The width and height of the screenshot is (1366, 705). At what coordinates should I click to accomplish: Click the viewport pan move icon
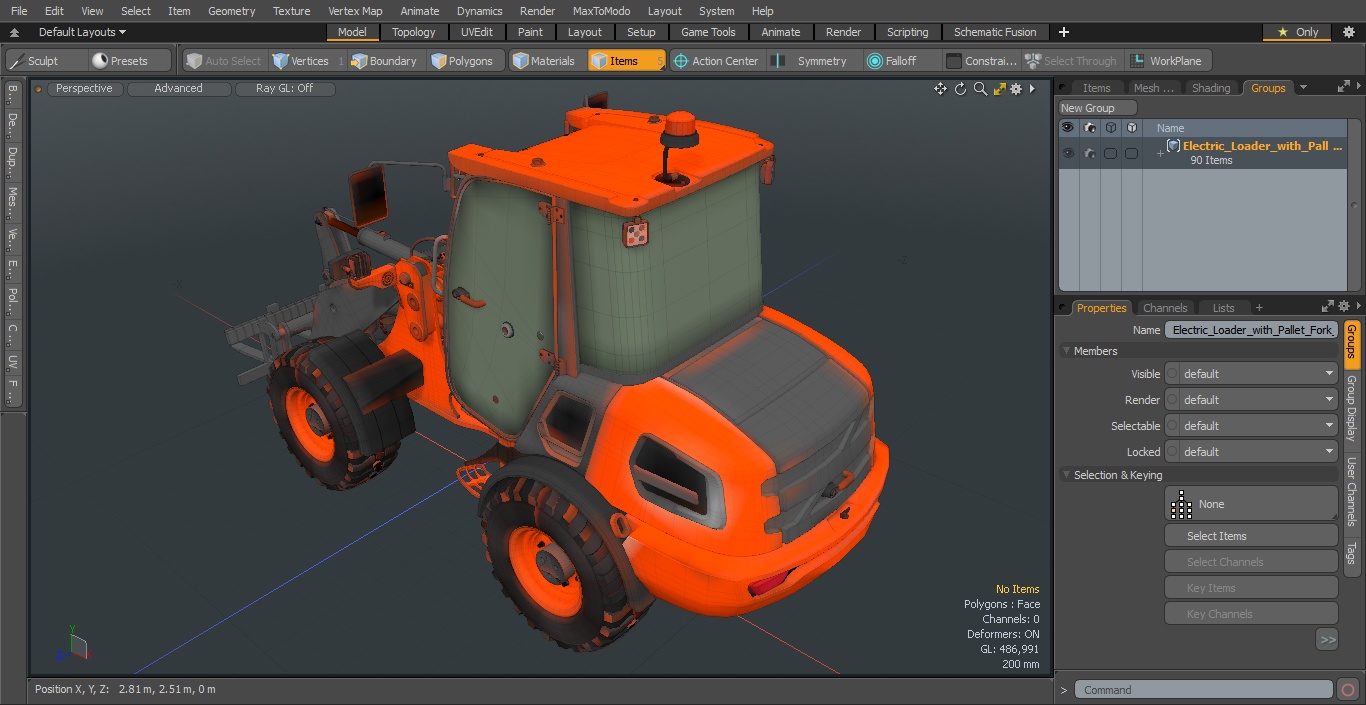tap(940, 89)
